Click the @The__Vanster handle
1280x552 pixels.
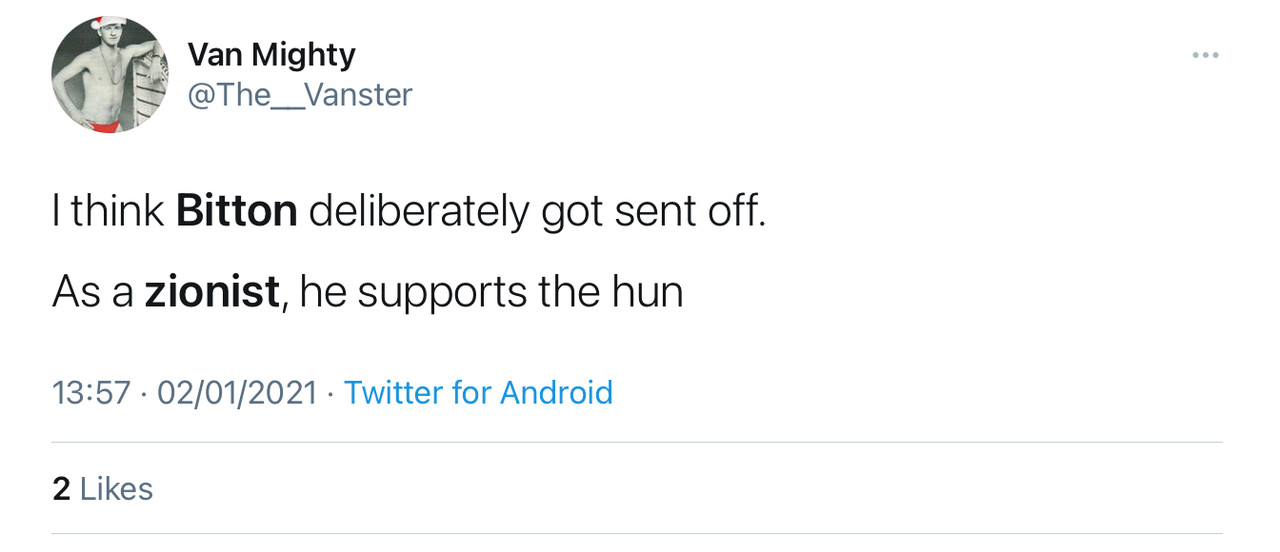(299, 94)
